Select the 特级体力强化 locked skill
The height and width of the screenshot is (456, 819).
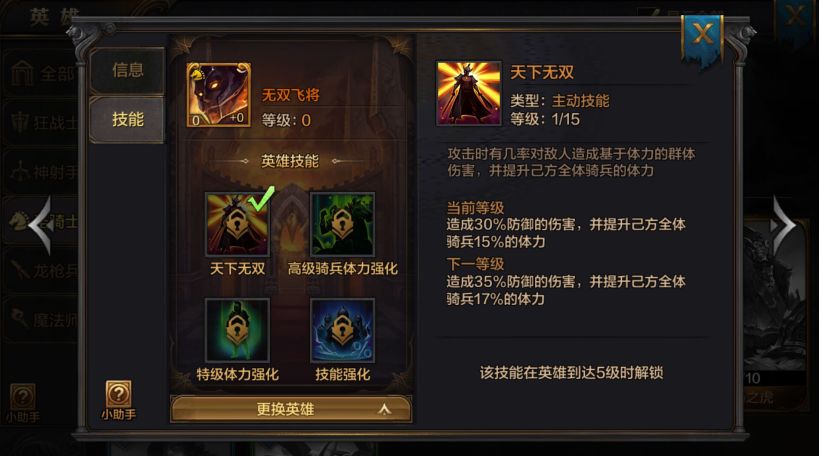[238, 330]
